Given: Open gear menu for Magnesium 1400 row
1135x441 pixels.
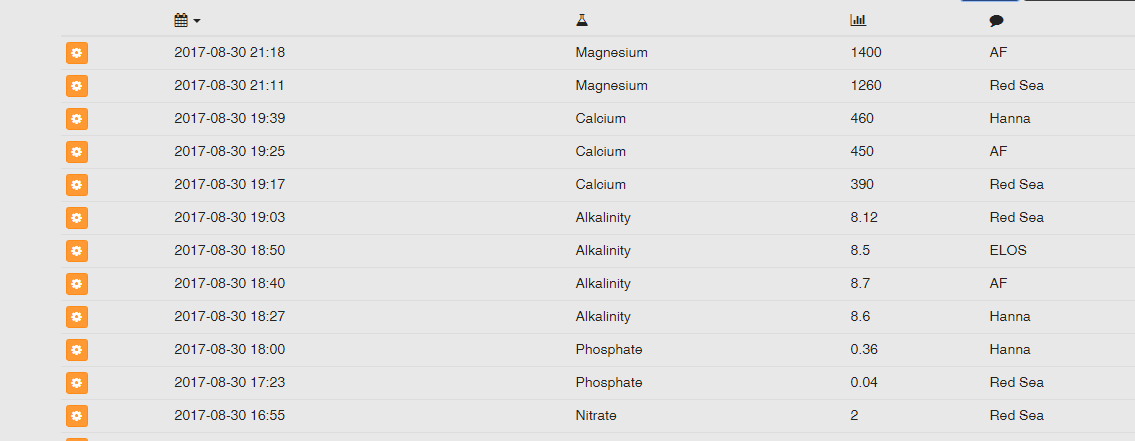Looking at the screenshot, I should coord(77,53).
